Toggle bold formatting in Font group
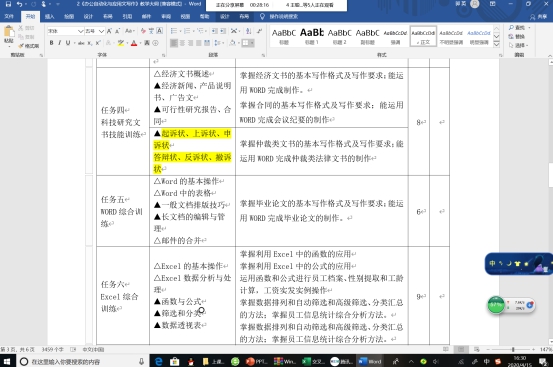This screenshot has height=367, width=553. (x=51, y=43)
